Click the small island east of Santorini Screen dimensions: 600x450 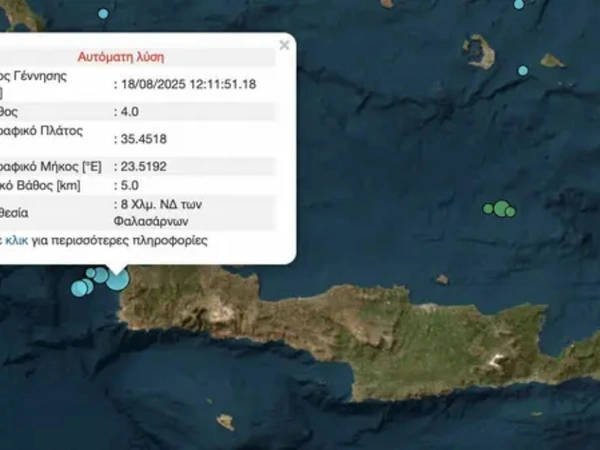[x=552, y=61]
